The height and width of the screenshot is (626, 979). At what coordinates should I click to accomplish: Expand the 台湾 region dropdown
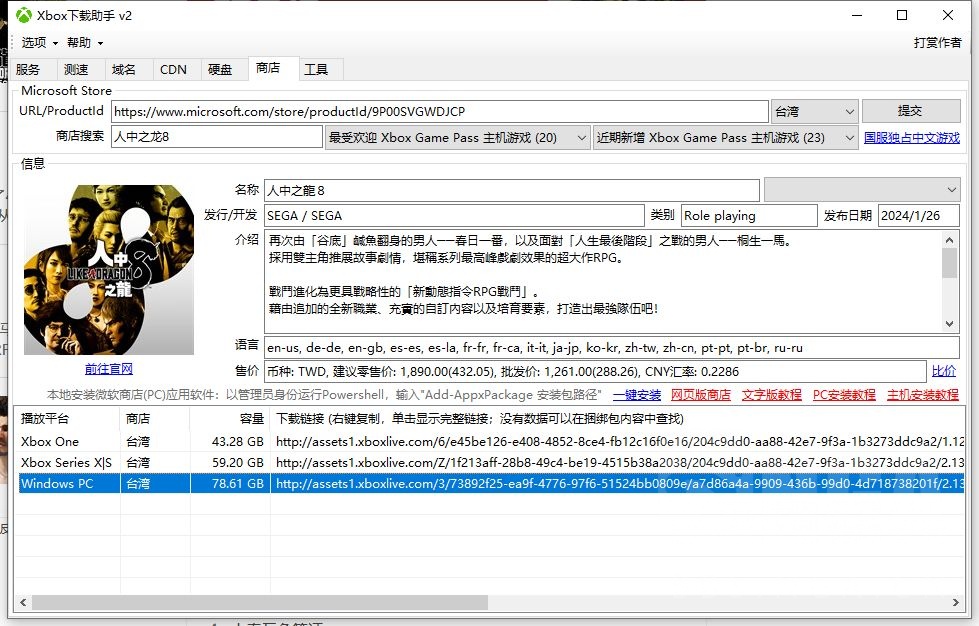click(815, 112)
